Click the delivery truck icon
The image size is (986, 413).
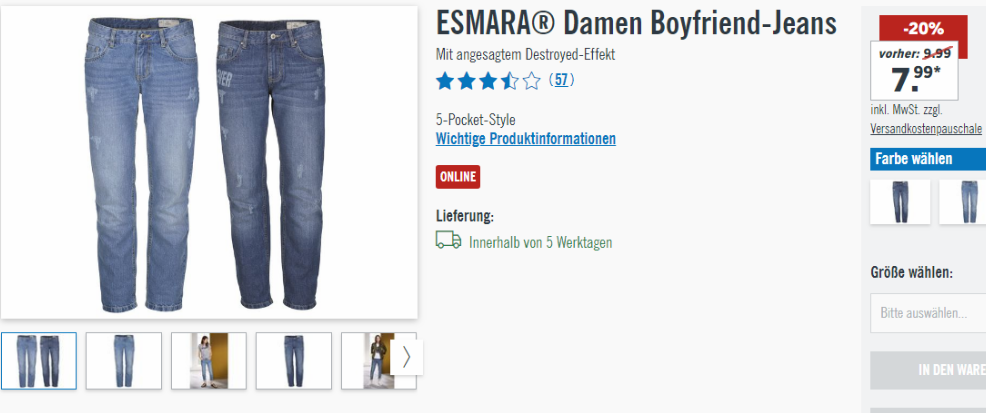(x=448, y=240)
